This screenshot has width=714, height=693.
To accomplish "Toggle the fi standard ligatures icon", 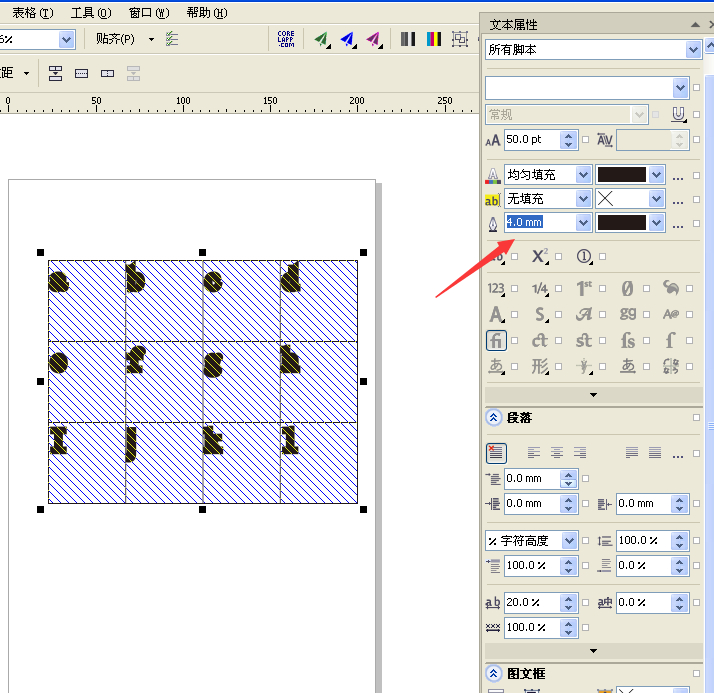I will pos(496,340).
